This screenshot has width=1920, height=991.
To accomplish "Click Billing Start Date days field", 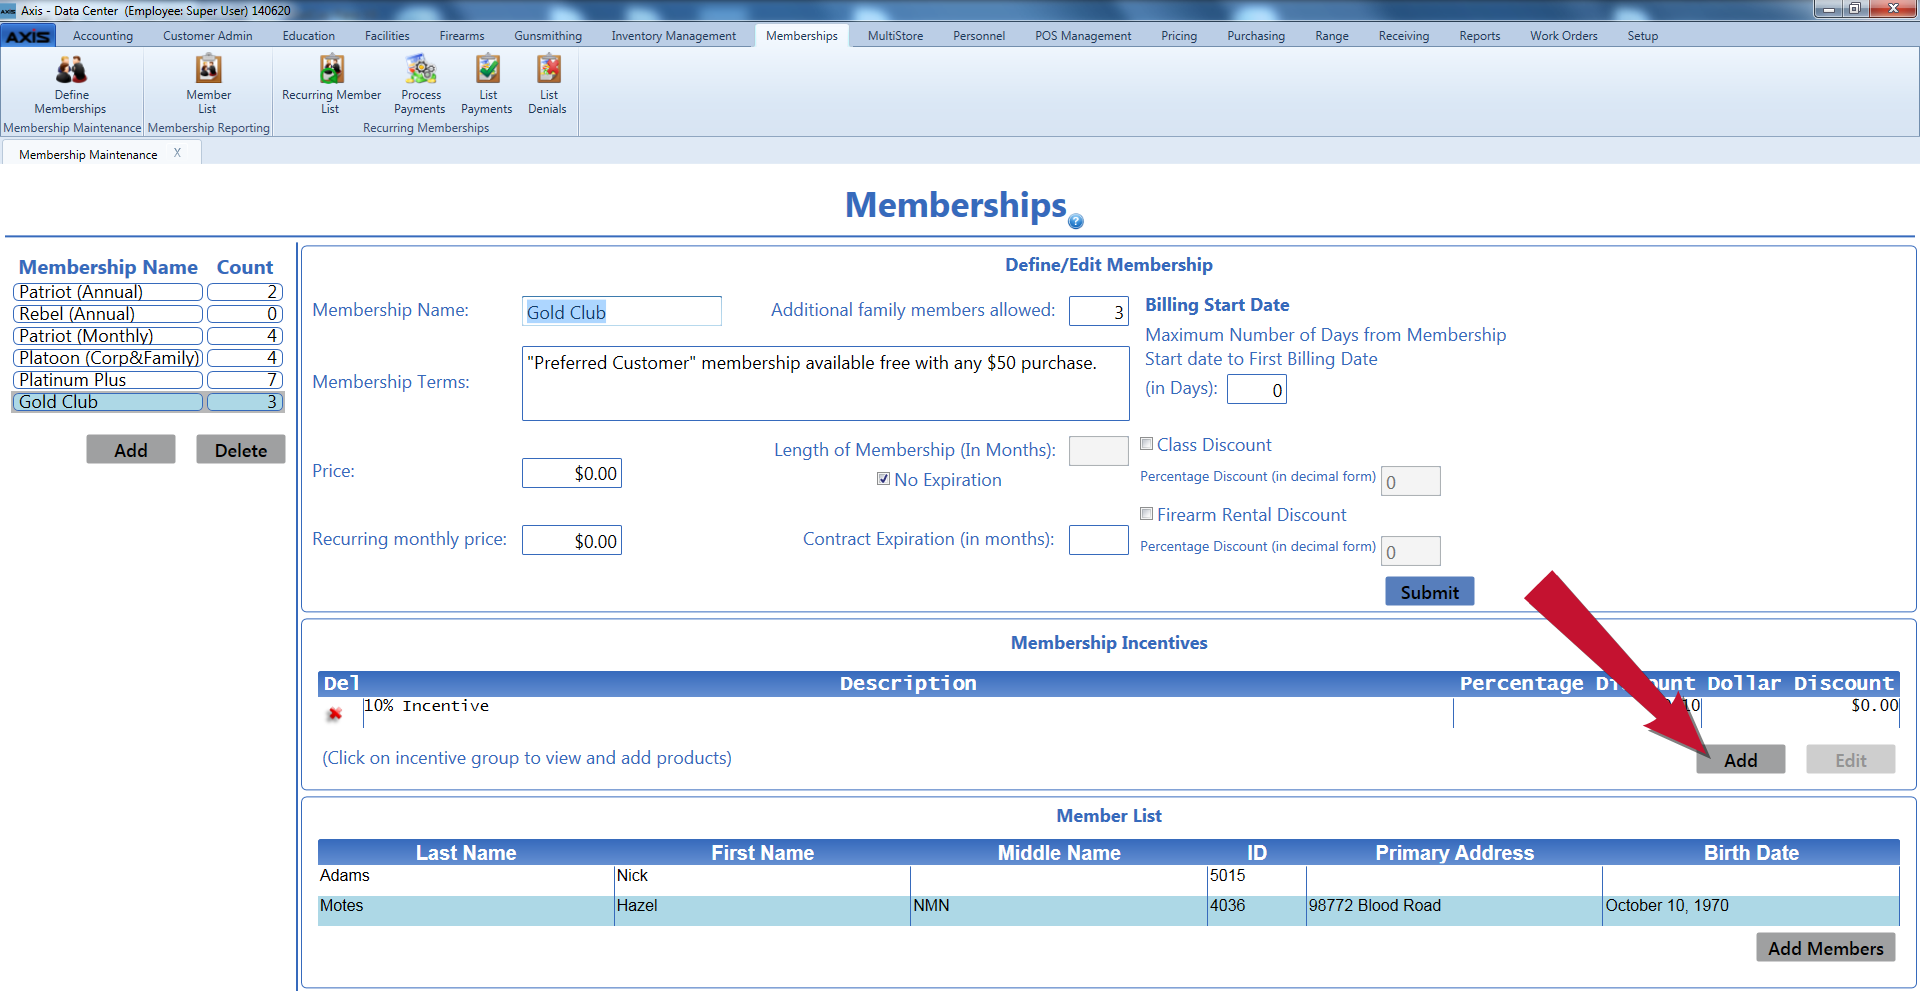I will 1257,389.
